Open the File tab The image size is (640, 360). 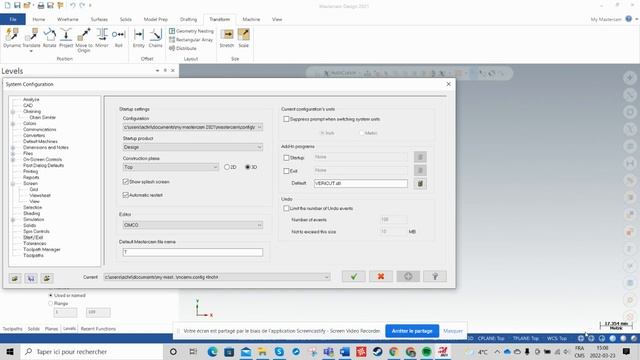(x=13, y=19)
